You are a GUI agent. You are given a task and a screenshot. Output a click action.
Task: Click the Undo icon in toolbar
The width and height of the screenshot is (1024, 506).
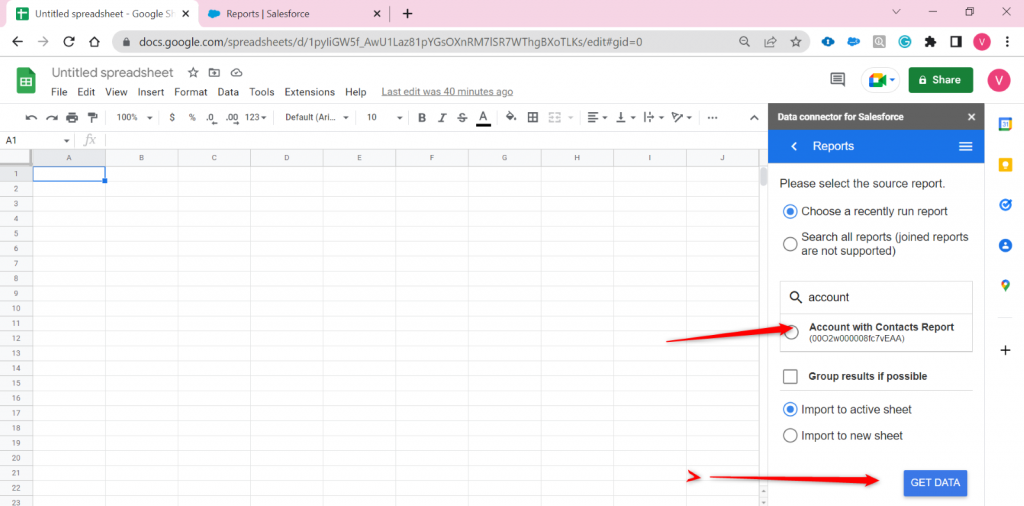pyautogui.click(x=31, y=118)
